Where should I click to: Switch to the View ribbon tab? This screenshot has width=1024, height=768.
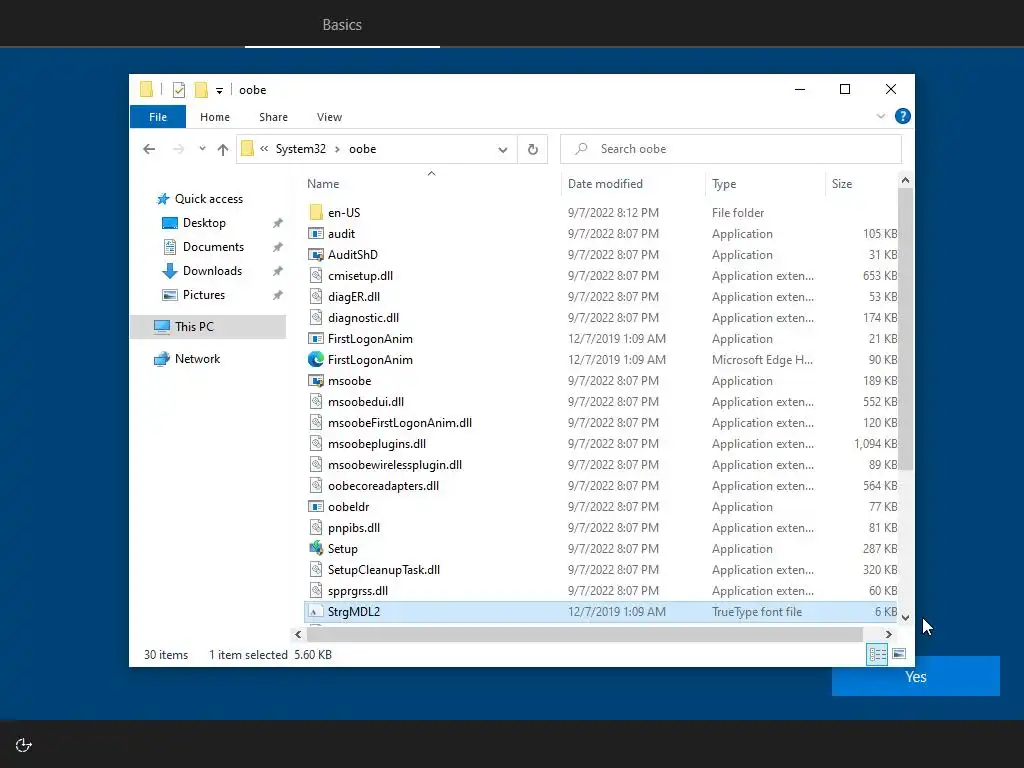point(329,117)
